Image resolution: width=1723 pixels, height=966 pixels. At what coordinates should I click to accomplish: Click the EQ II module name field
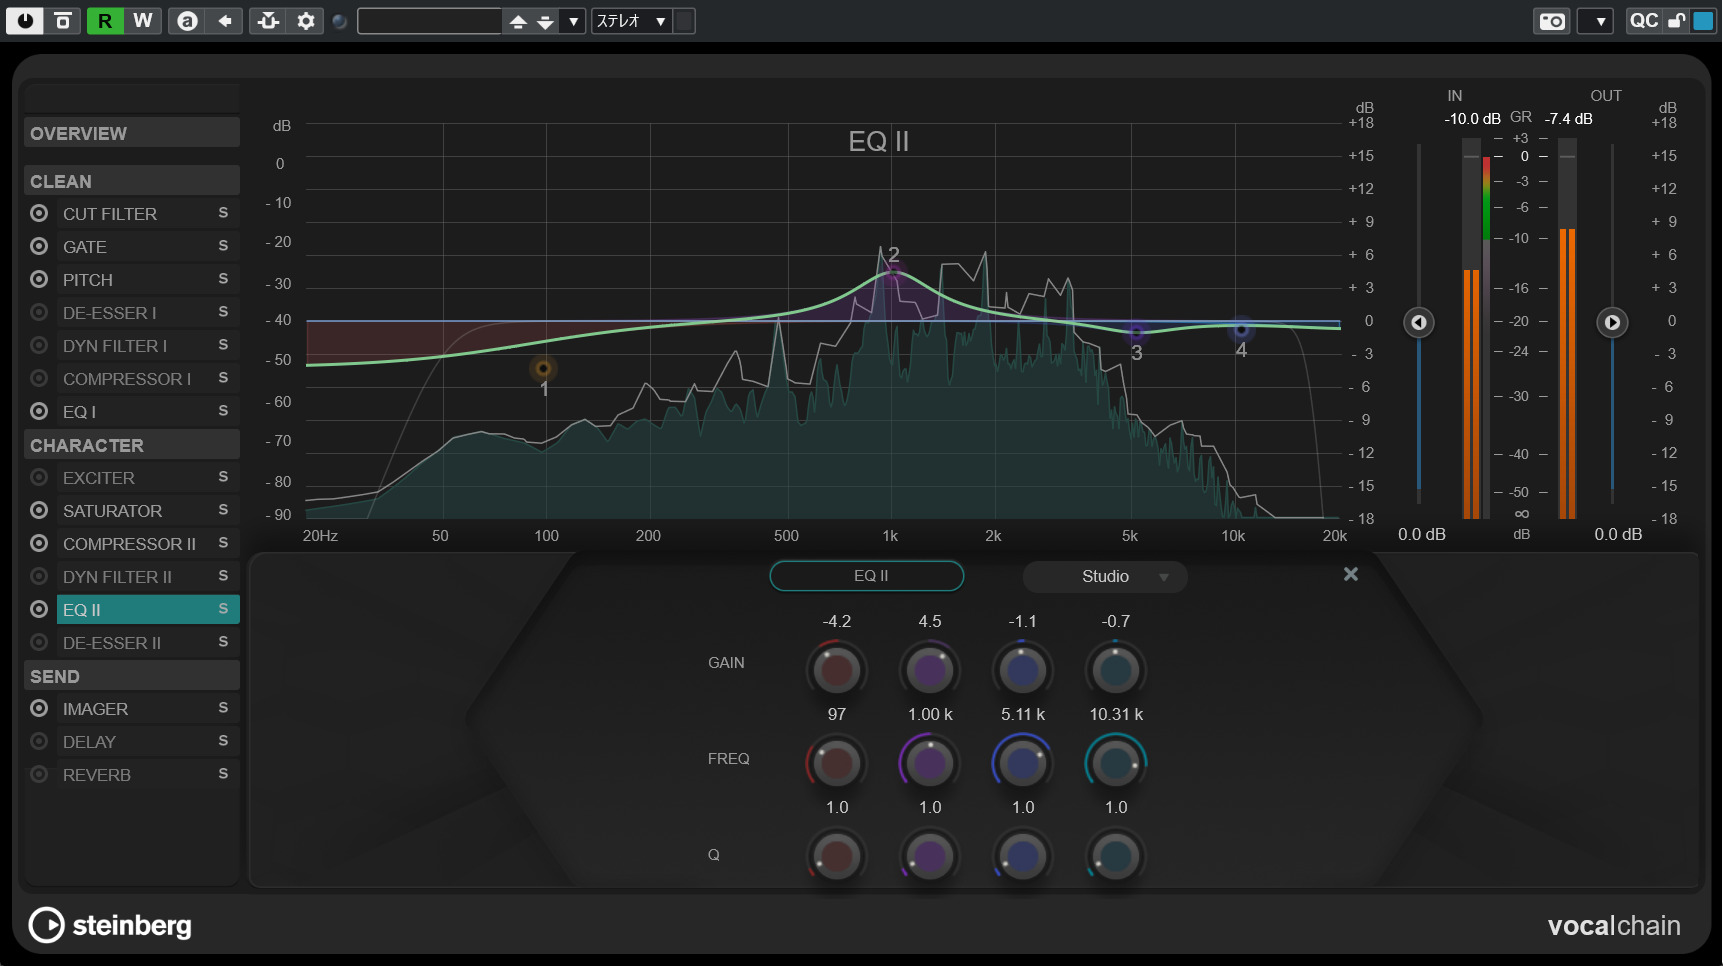coord(867,576)
